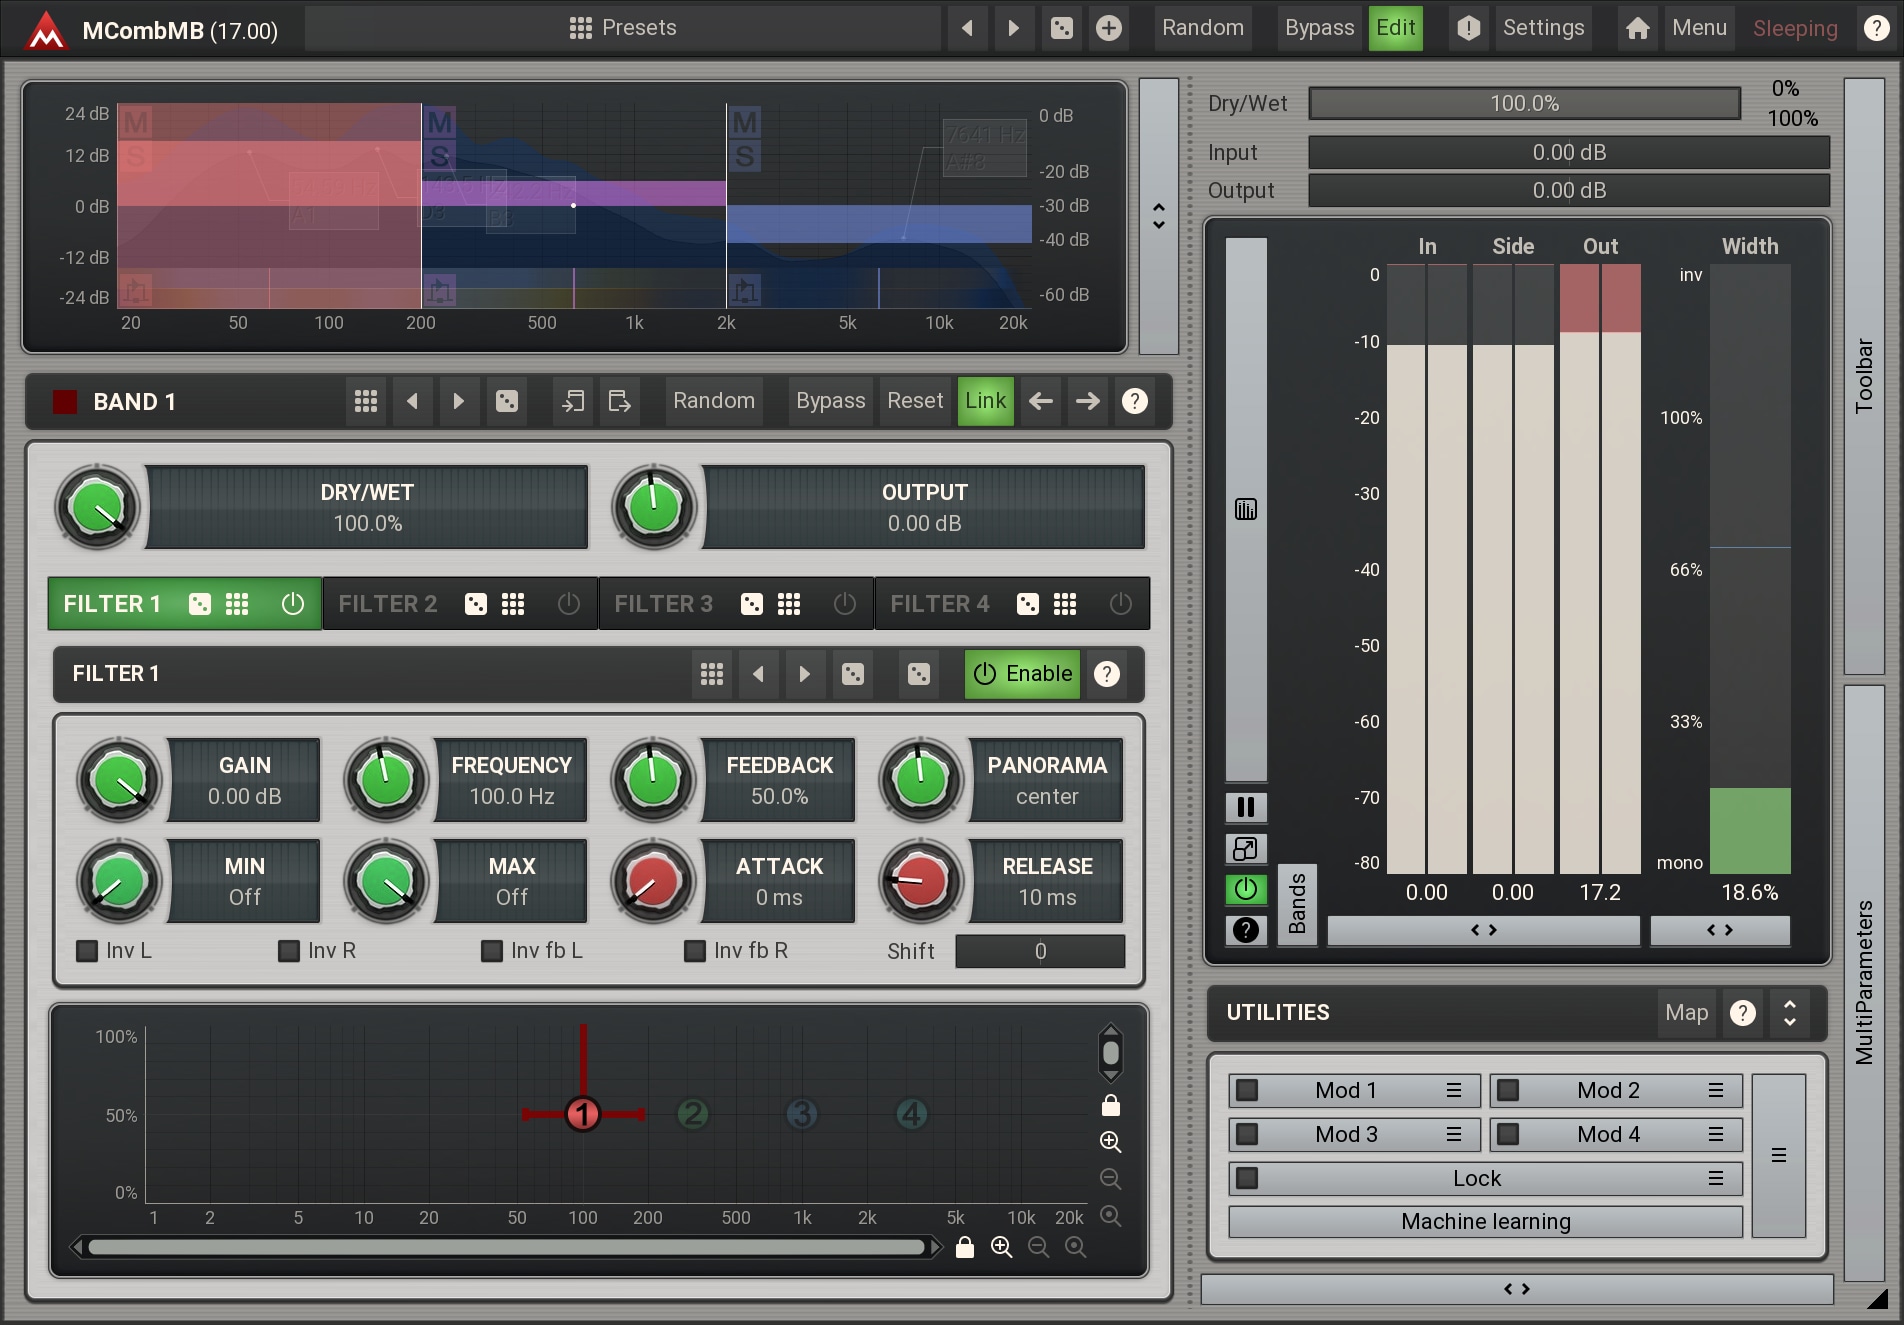Toggle the Mod 1 enable checkbox

click(1247, 1090)
